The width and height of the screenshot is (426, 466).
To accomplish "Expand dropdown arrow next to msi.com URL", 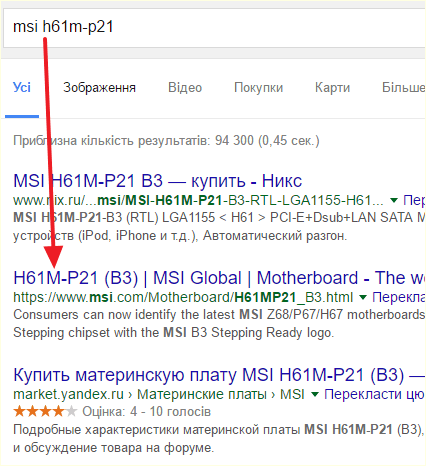I will [363, 297].
